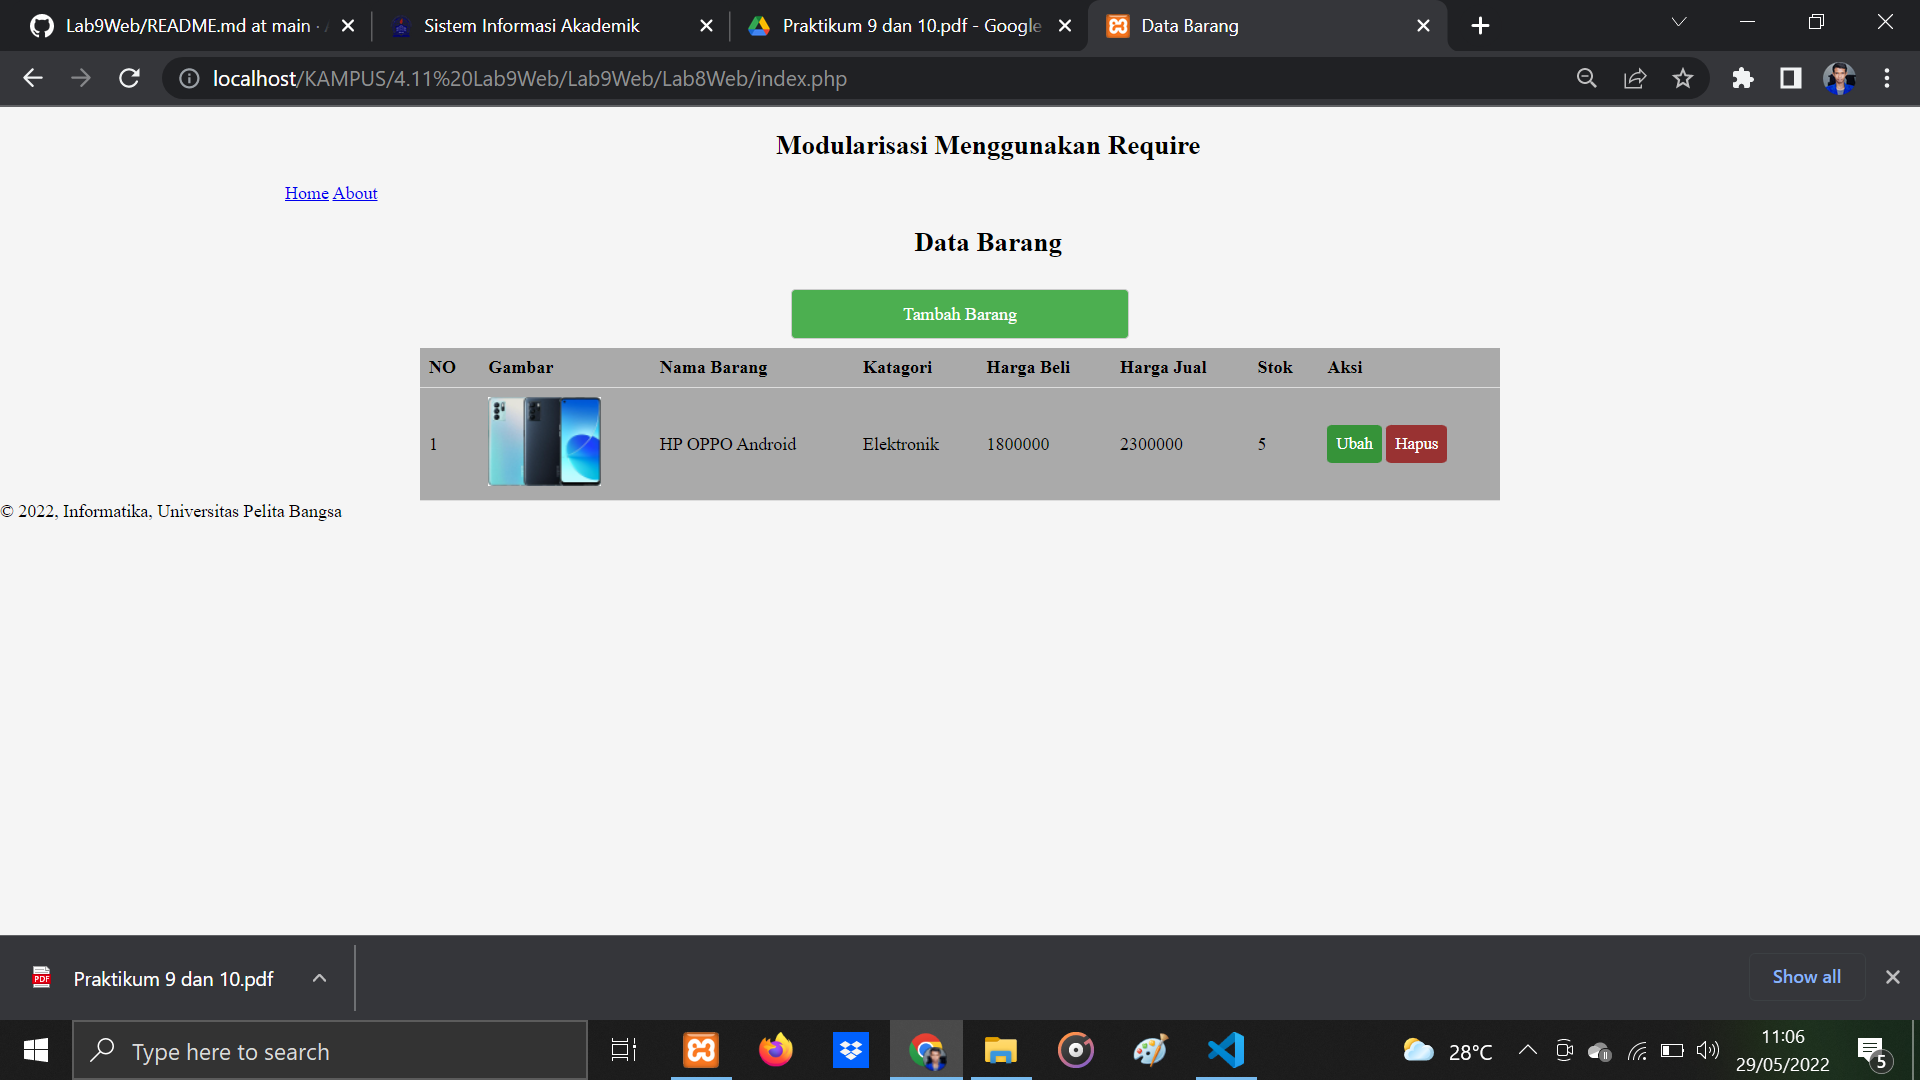Screen dimensions: 1920x1080
Task: Open the browser extensions puzzle icon
Action: [x=1743, y=78]
